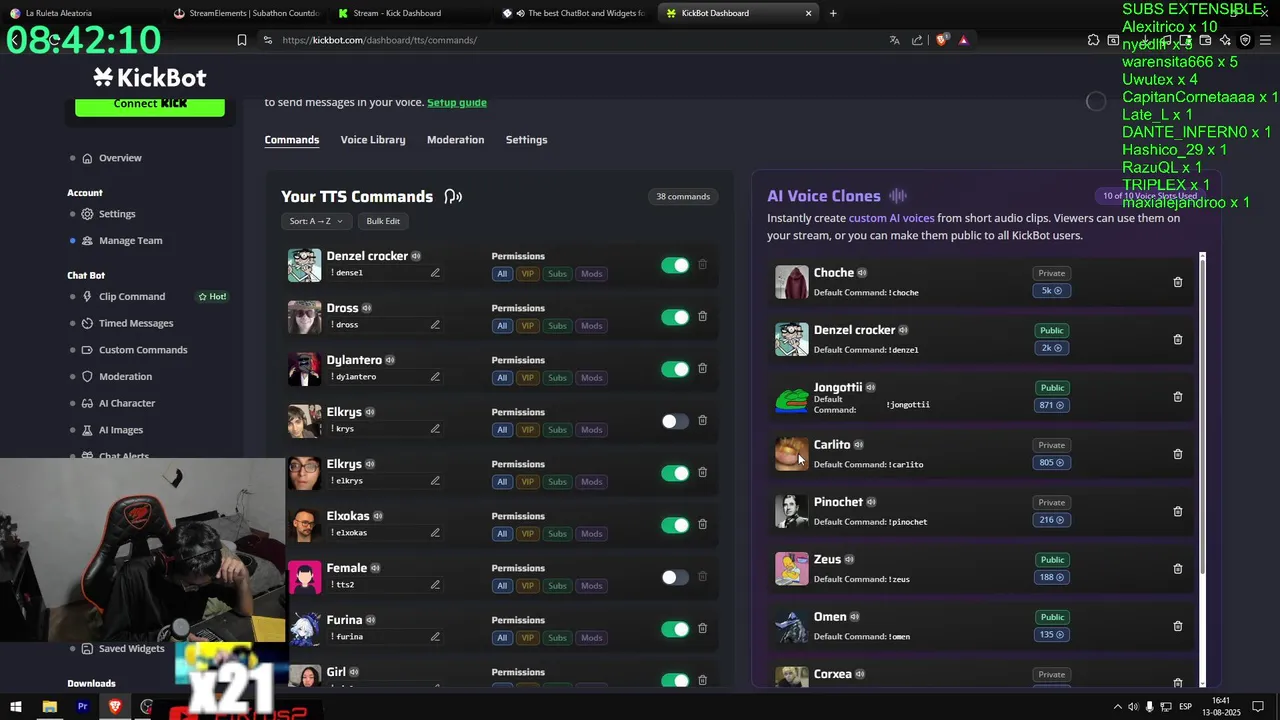Image resolution: width=1280 pixels, height=720 pixels.
Task: Open the Sort A to Z dropdown
Action: [x=316, y=221]
